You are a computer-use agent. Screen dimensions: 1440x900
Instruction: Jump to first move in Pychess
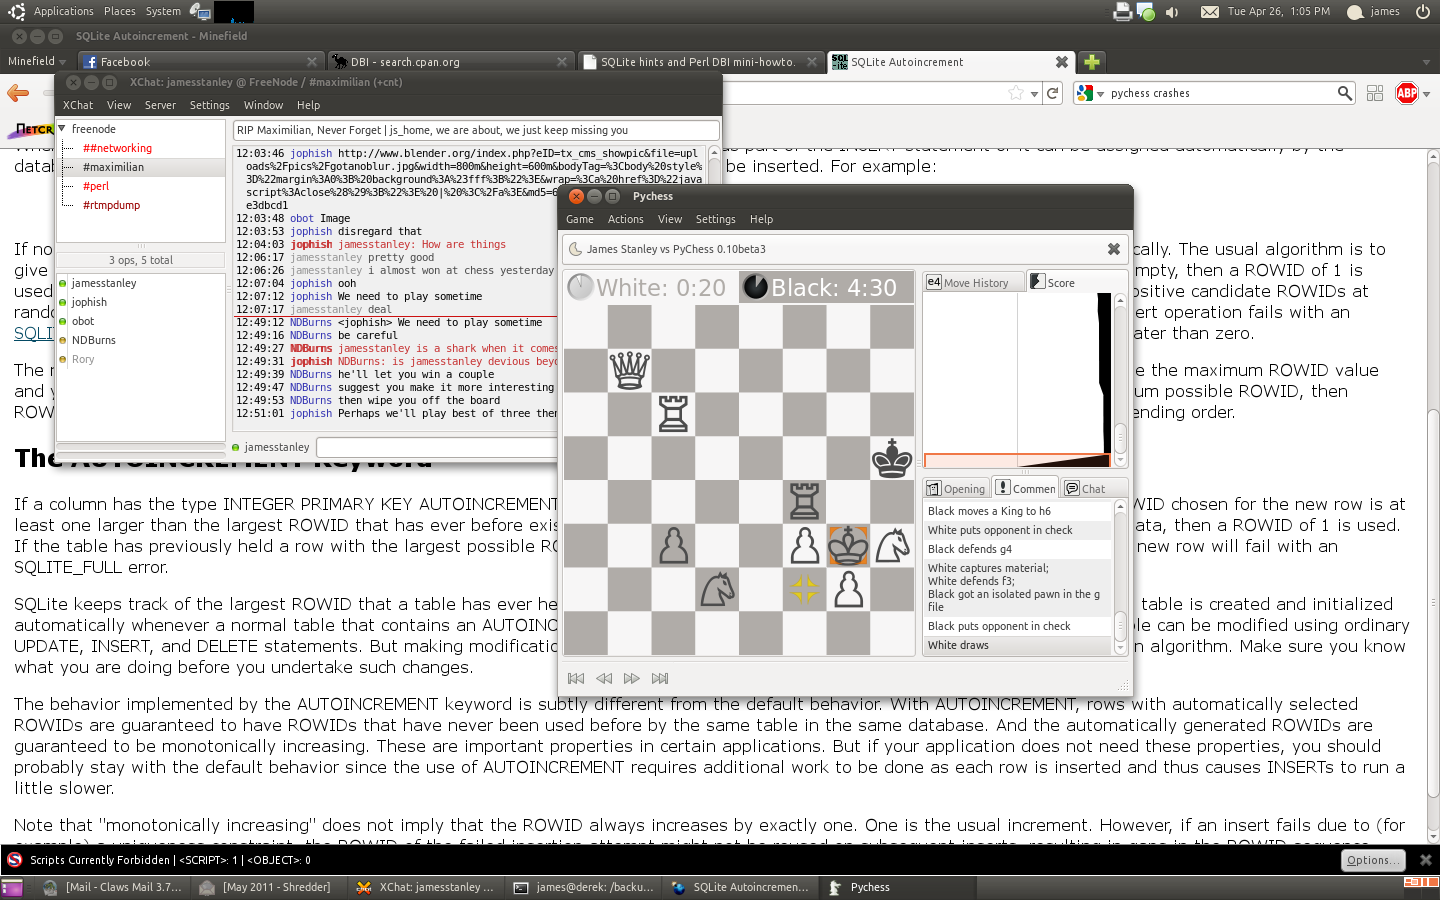(x=576, y=678)
